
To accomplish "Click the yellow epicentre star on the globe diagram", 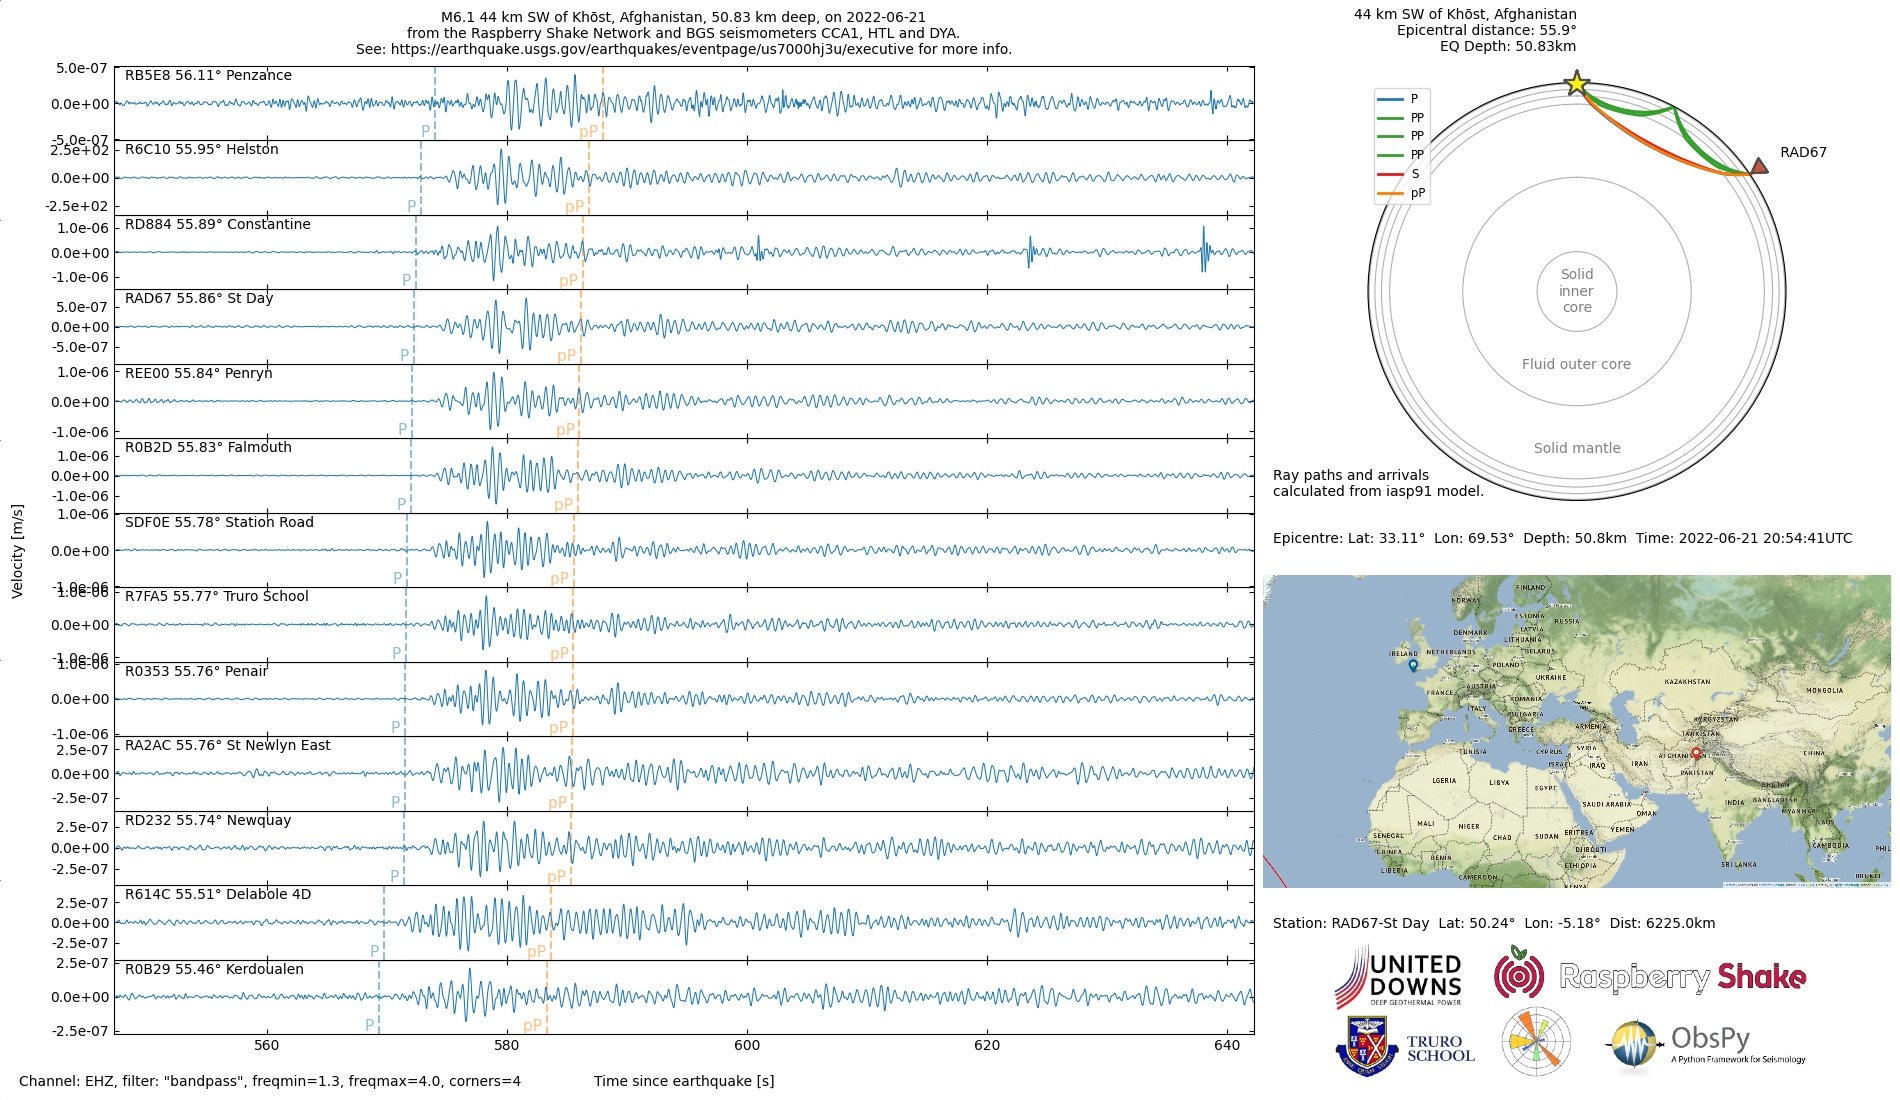I will pos(1577,83).
